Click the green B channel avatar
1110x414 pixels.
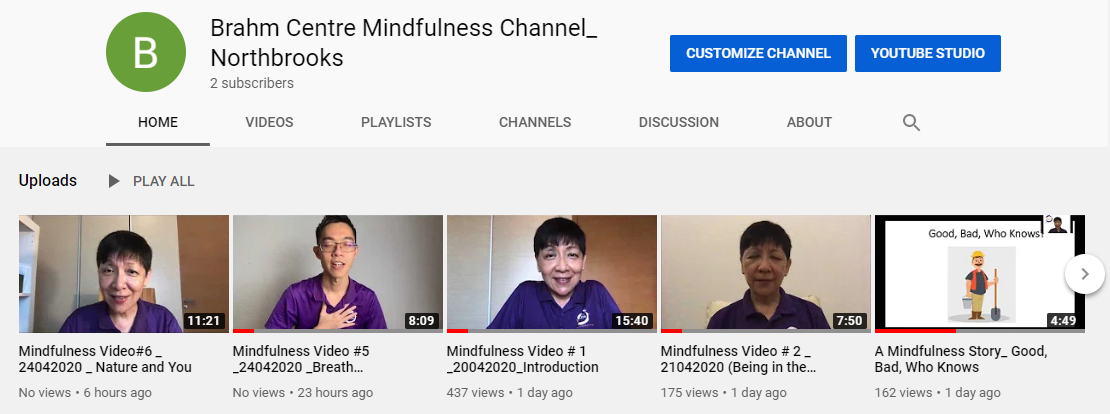(146, 52)
